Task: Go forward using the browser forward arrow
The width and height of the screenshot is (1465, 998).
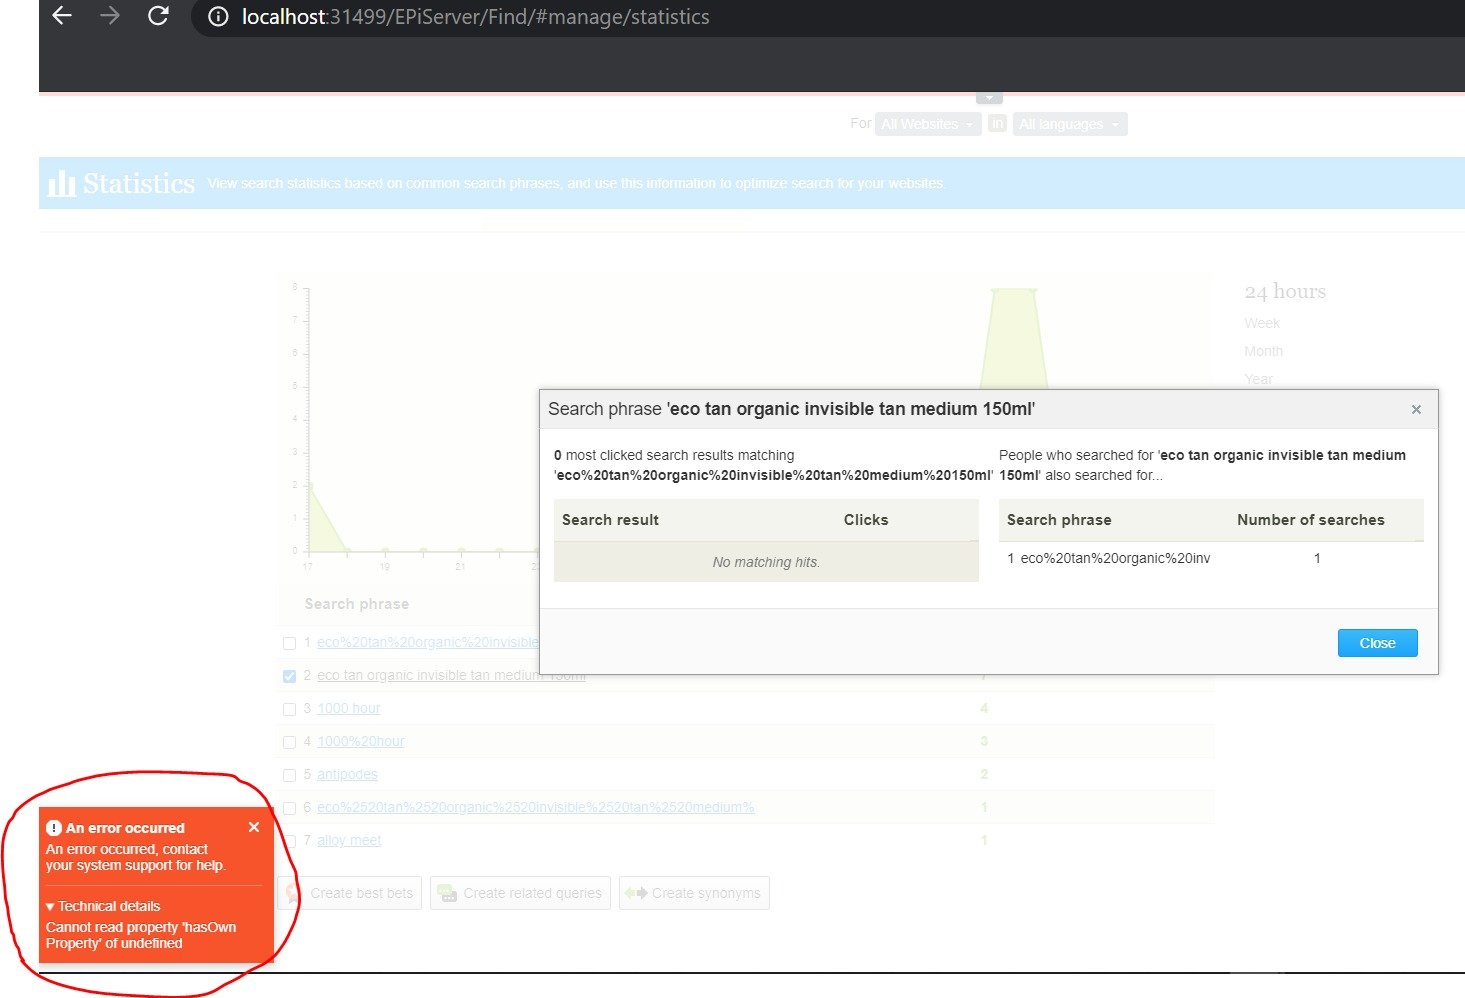Action: (x=110, y=16)
